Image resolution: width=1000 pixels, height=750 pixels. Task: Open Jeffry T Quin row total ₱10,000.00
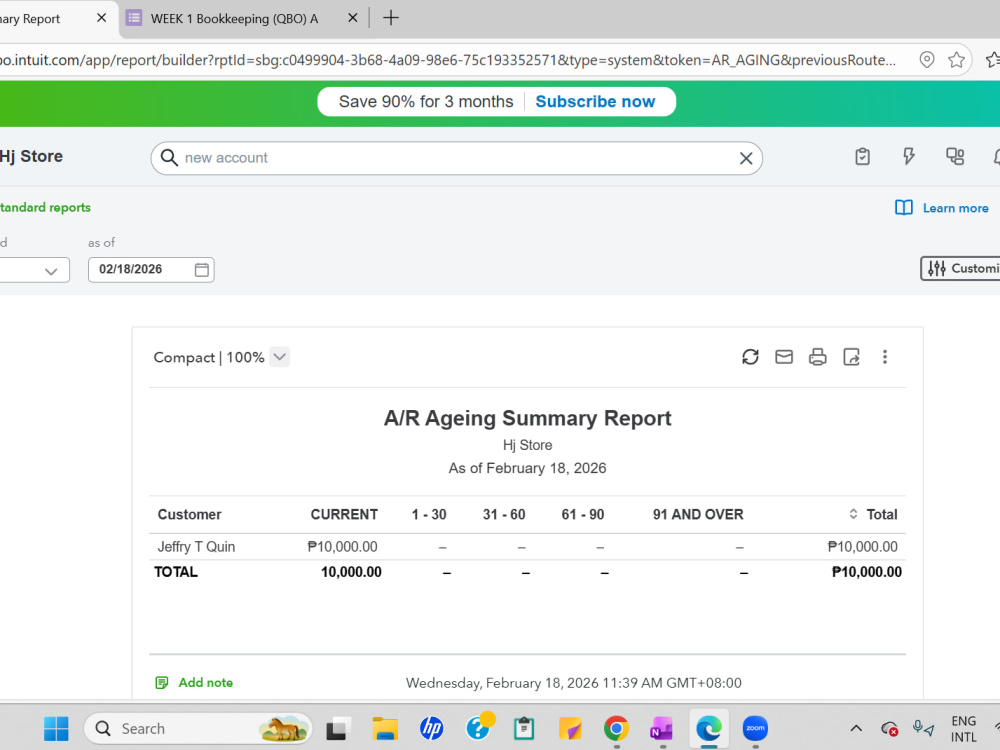click(x=862, y=547)
